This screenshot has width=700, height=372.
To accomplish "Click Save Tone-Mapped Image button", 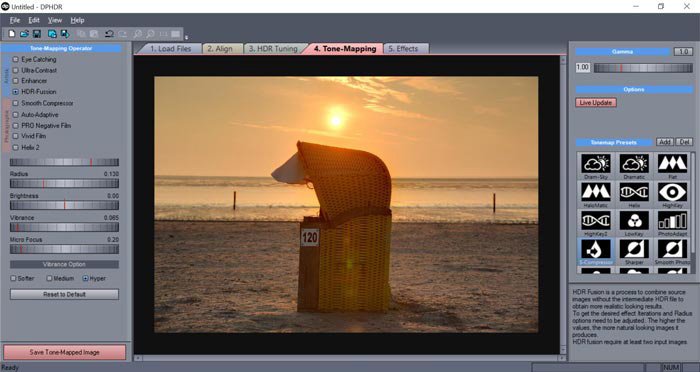I will (x=64, y=352).
